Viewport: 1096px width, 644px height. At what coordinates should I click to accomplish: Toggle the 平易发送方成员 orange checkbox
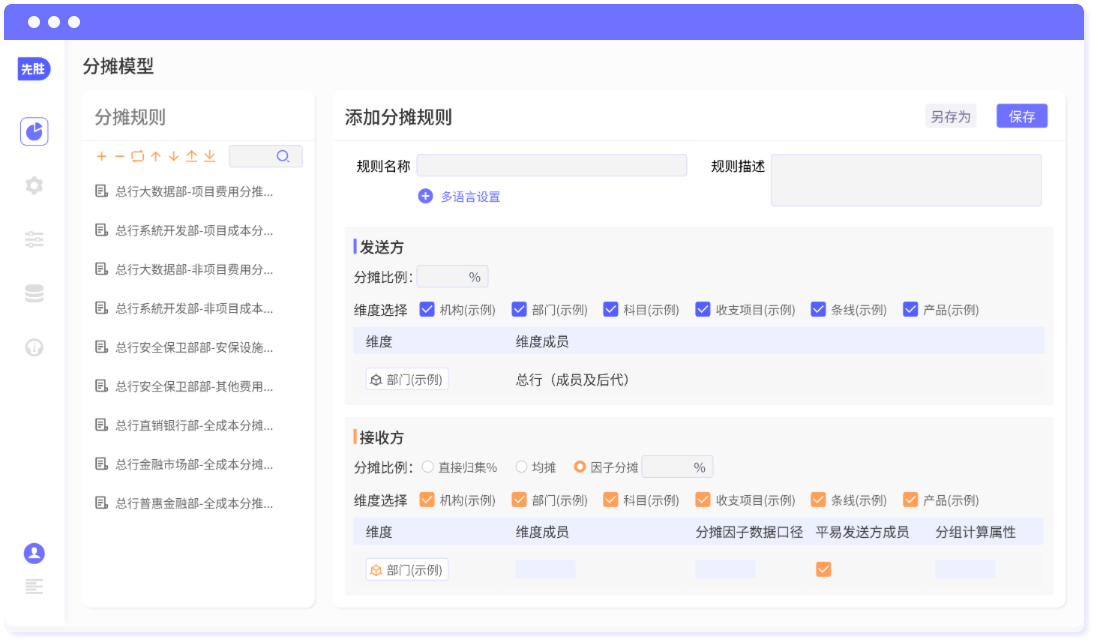pos(823,570)
